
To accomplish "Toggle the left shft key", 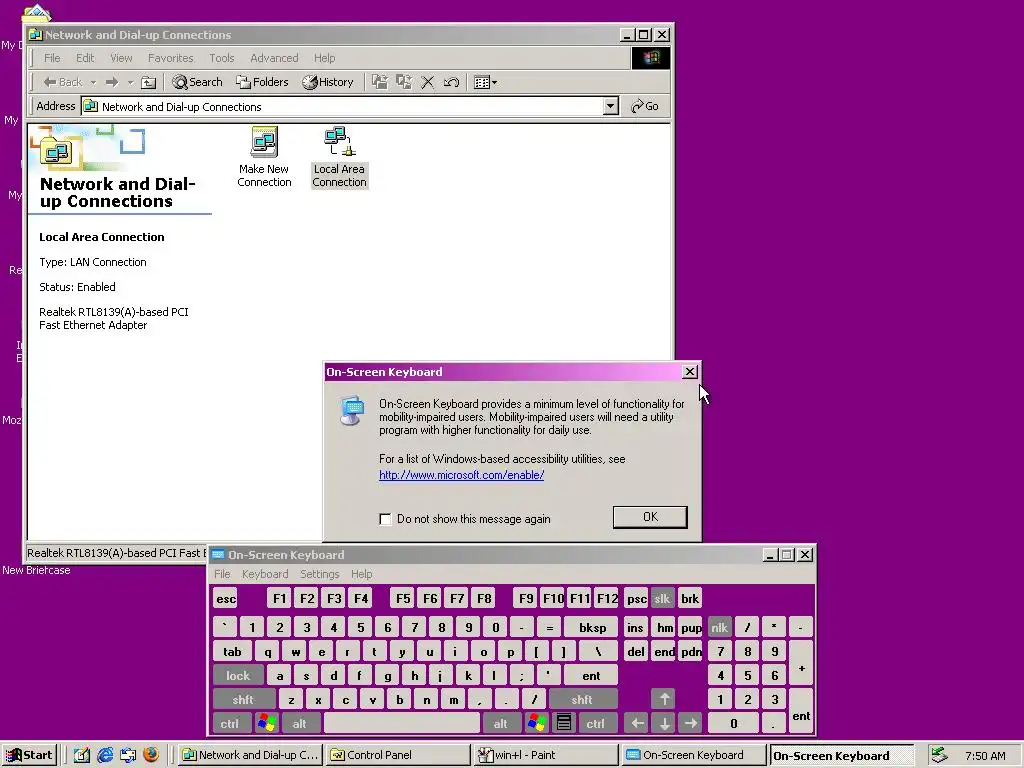I will [243, 700].
